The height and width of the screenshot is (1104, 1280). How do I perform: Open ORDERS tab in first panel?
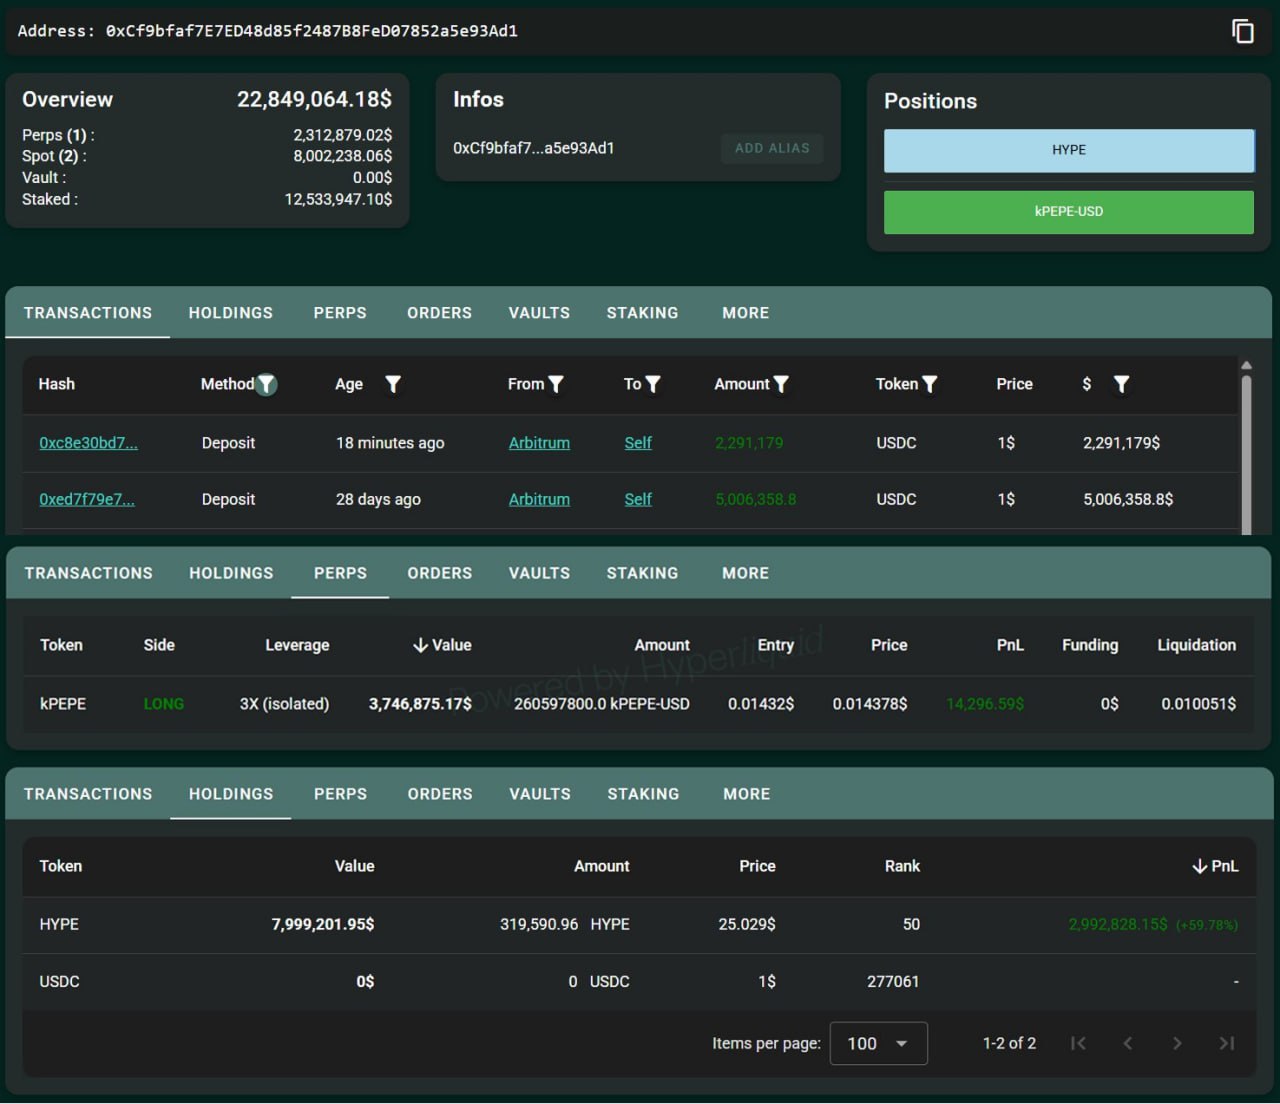(439, 313)
